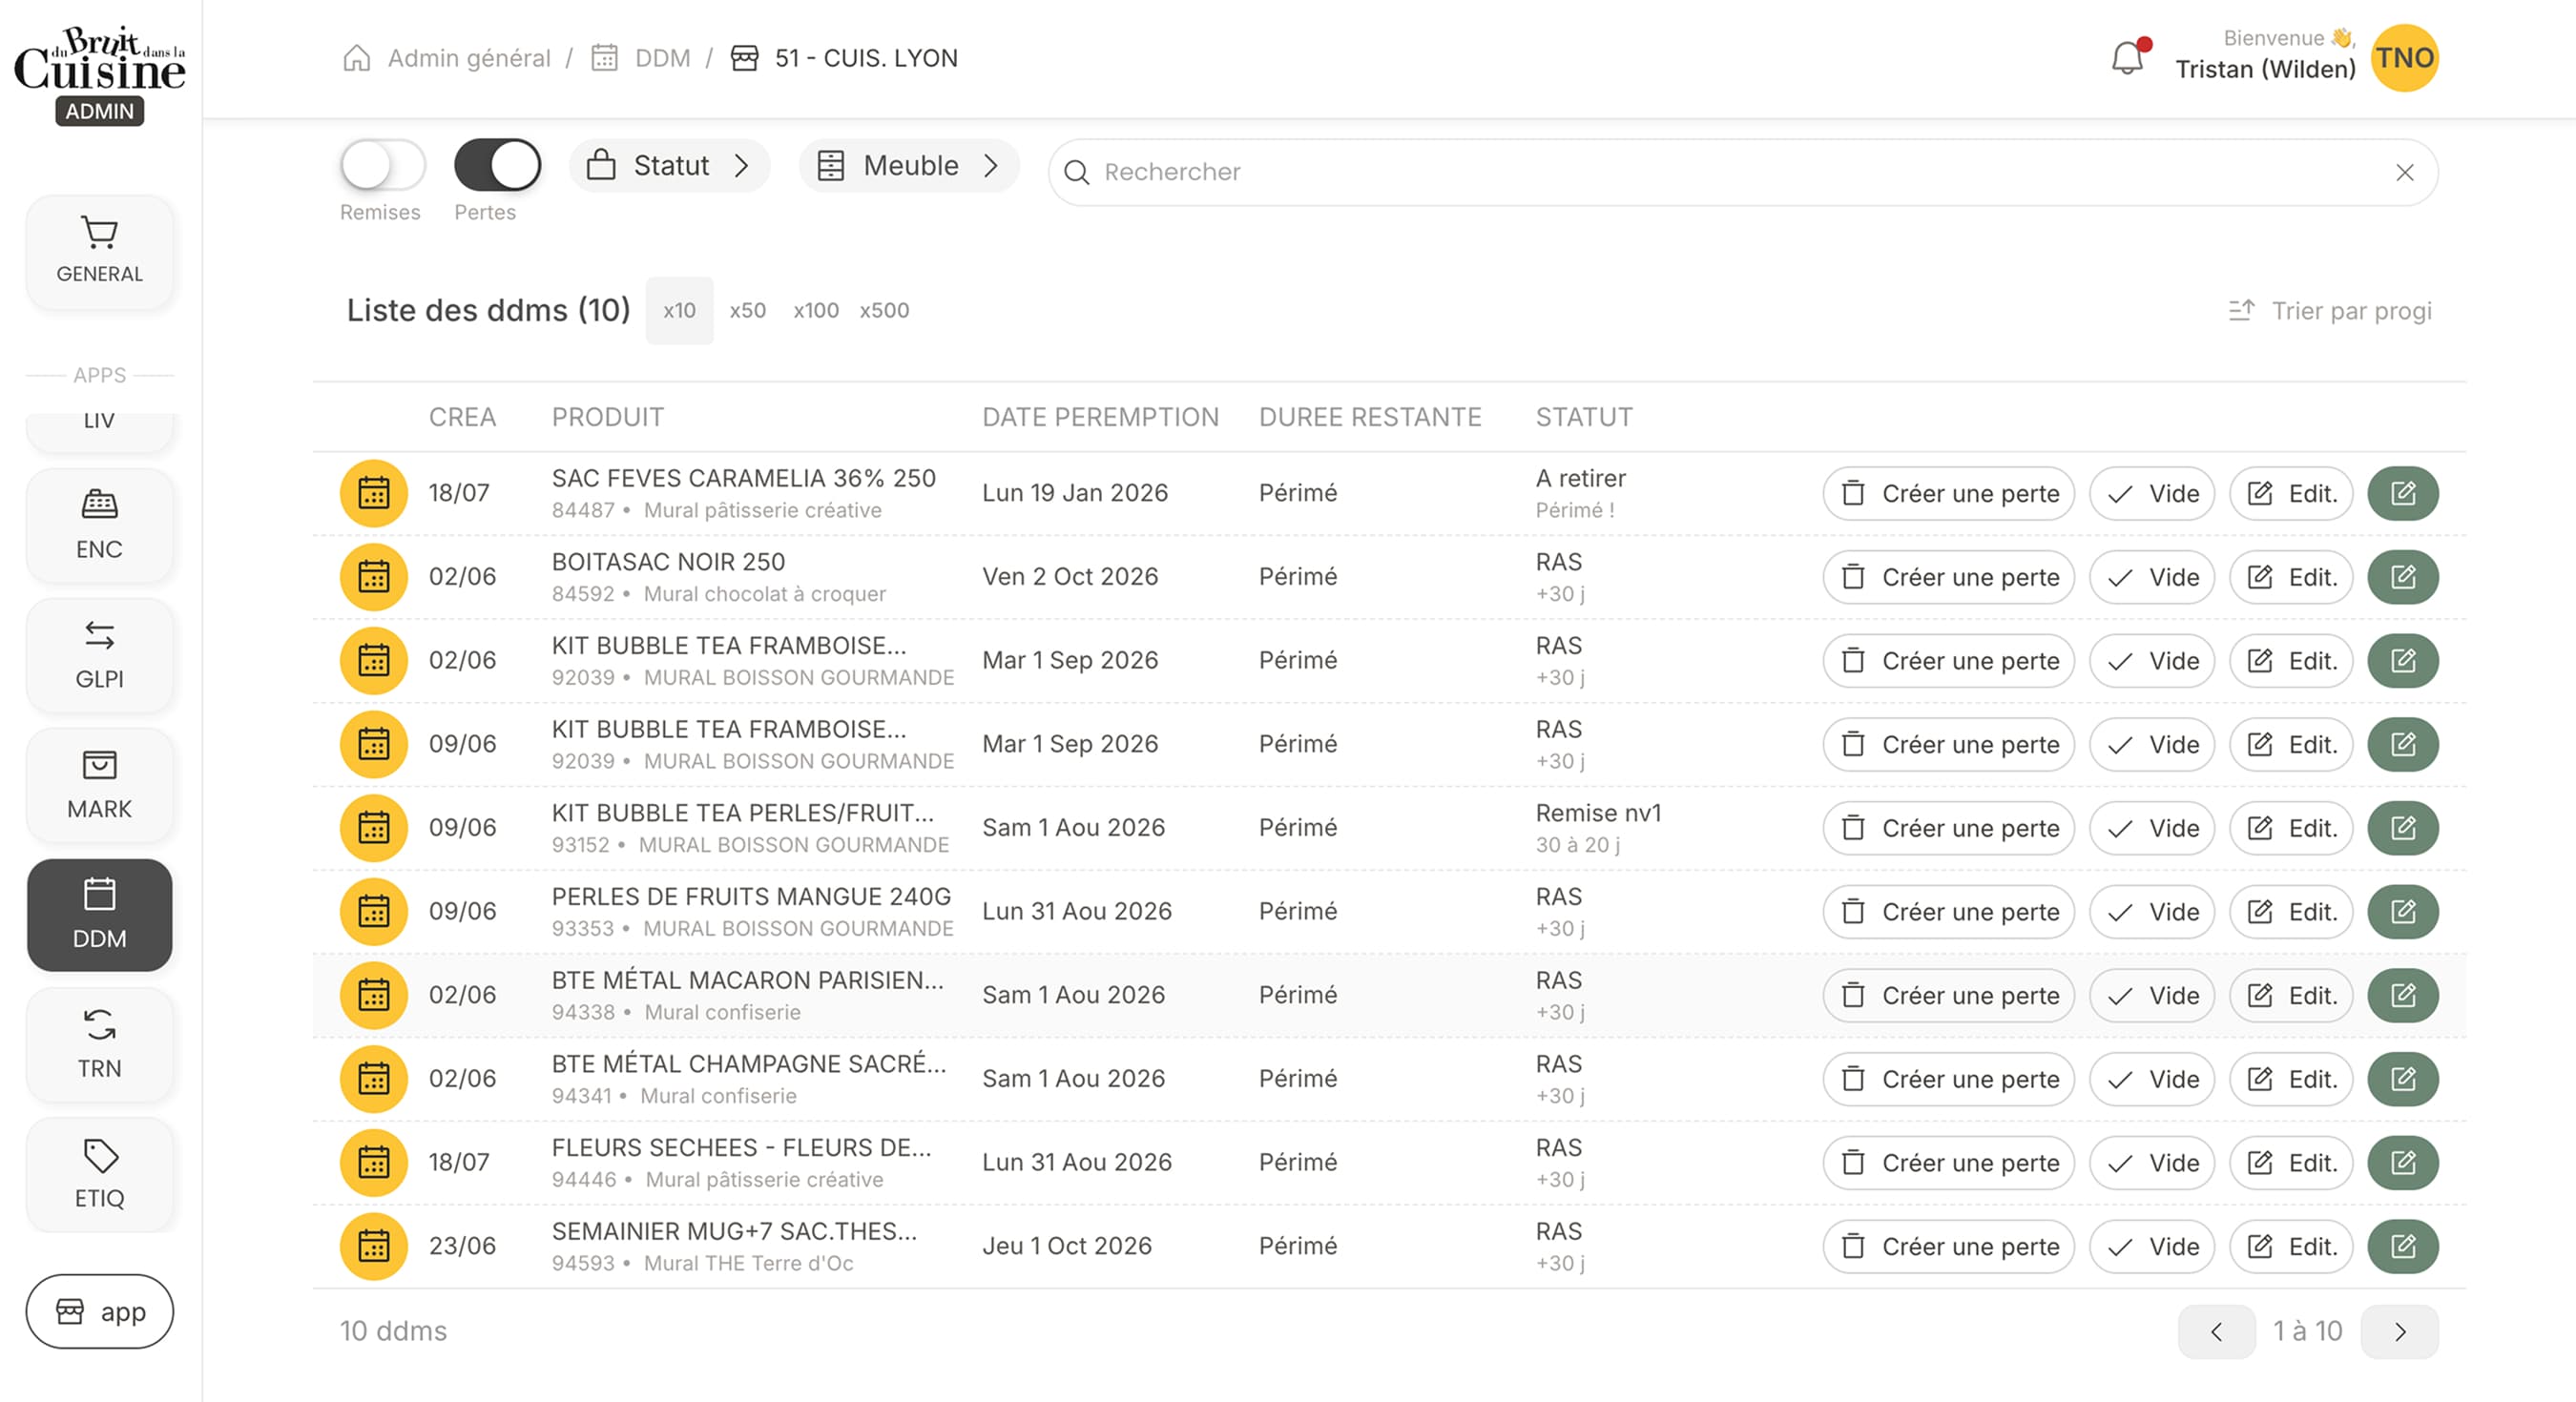Screen dimensions: 2576x1402
Task: Create a loss for BTE MÉTAL MACARON PARISIEN
Action: (x=1948, y=995)
